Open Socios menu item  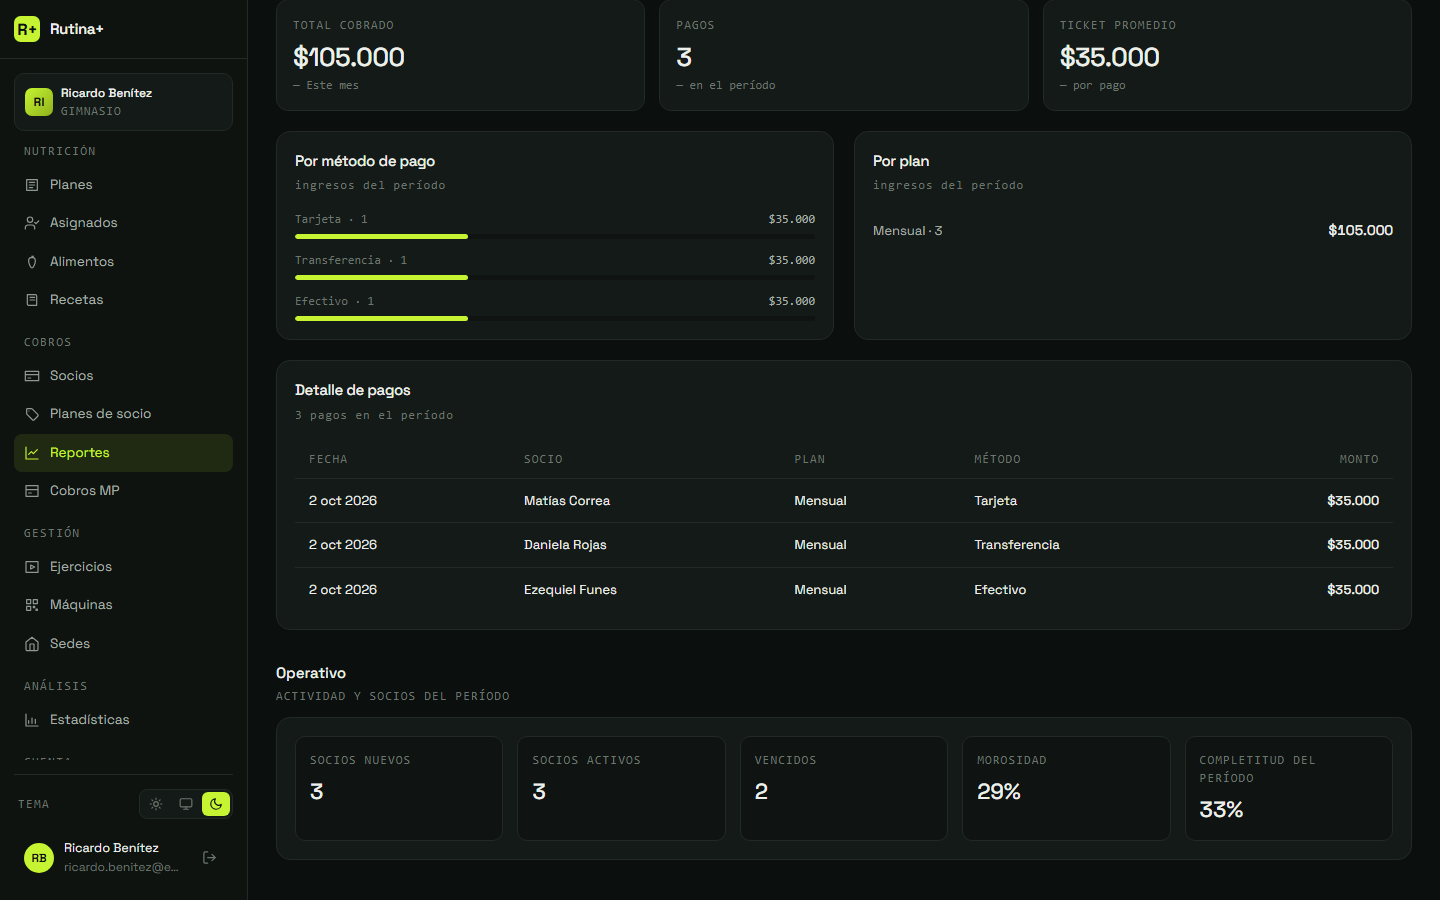[123, 376]
